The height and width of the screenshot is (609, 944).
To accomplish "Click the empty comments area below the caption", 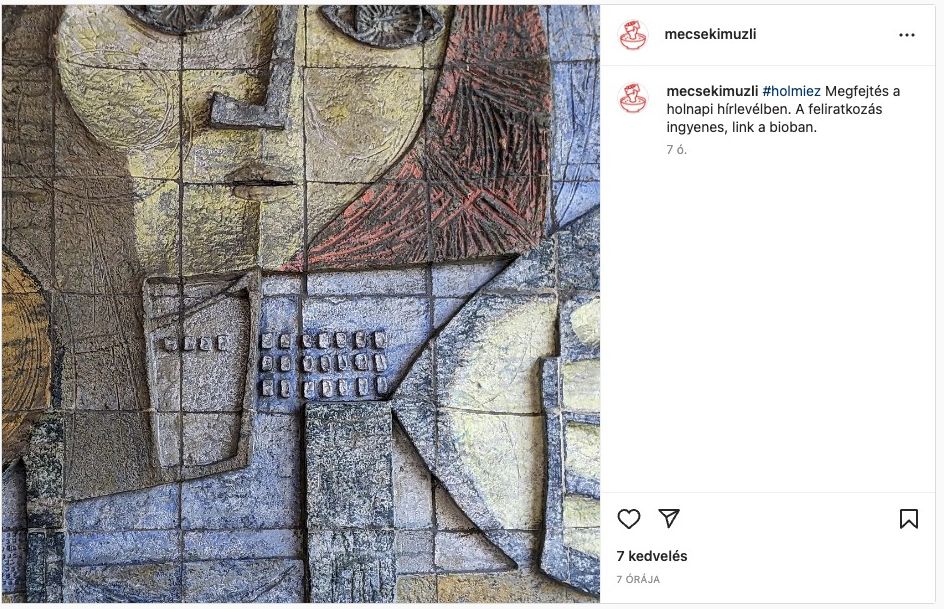I will coord(768,325).
